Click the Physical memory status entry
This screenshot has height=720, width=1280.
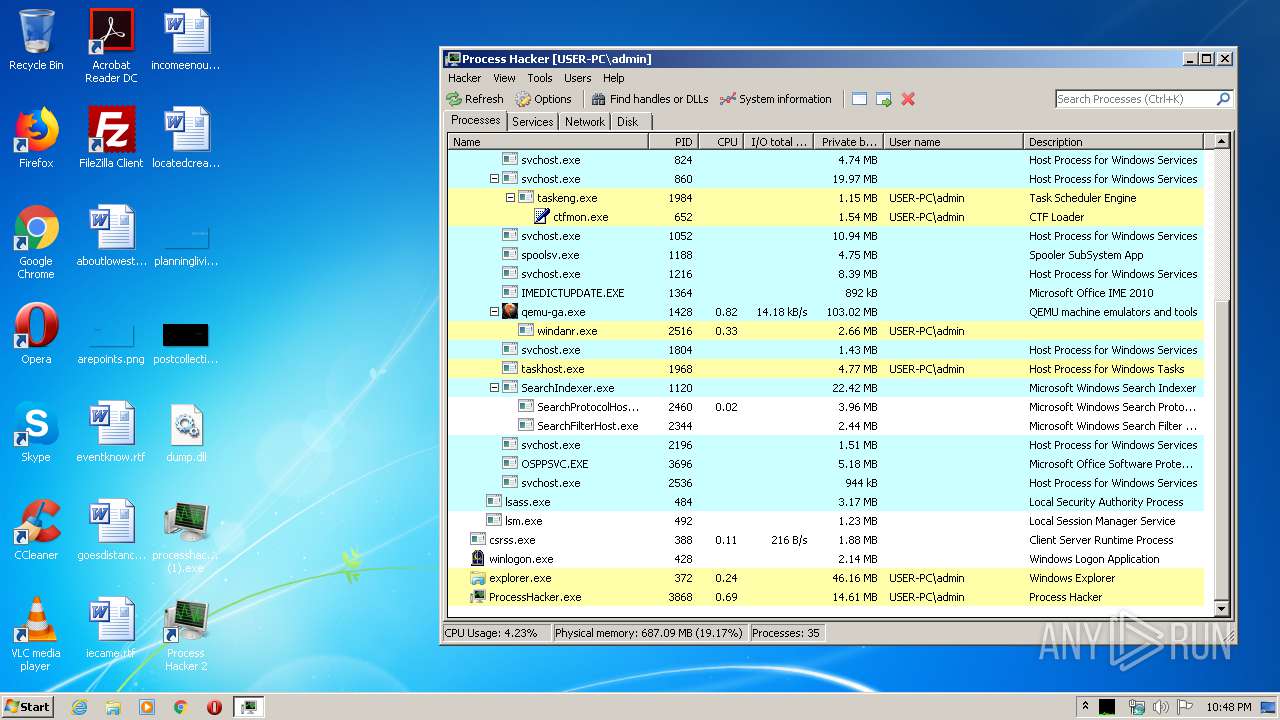point(649,633)
